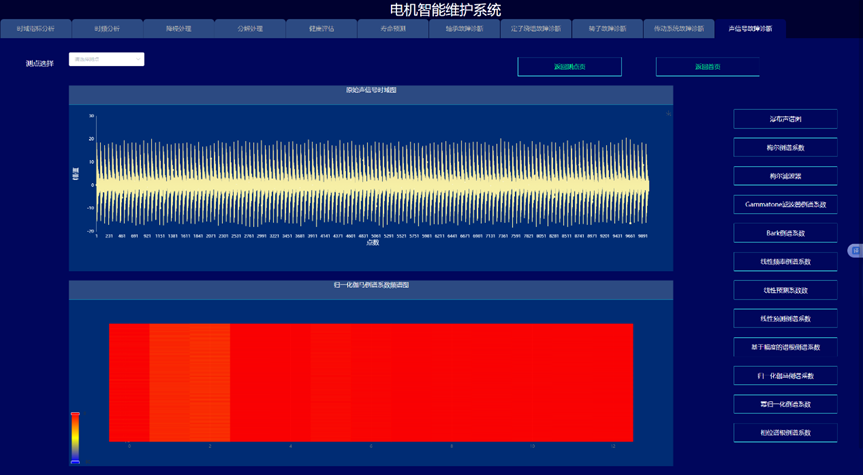Click the floating translate icon on right edge

[855, 250]
